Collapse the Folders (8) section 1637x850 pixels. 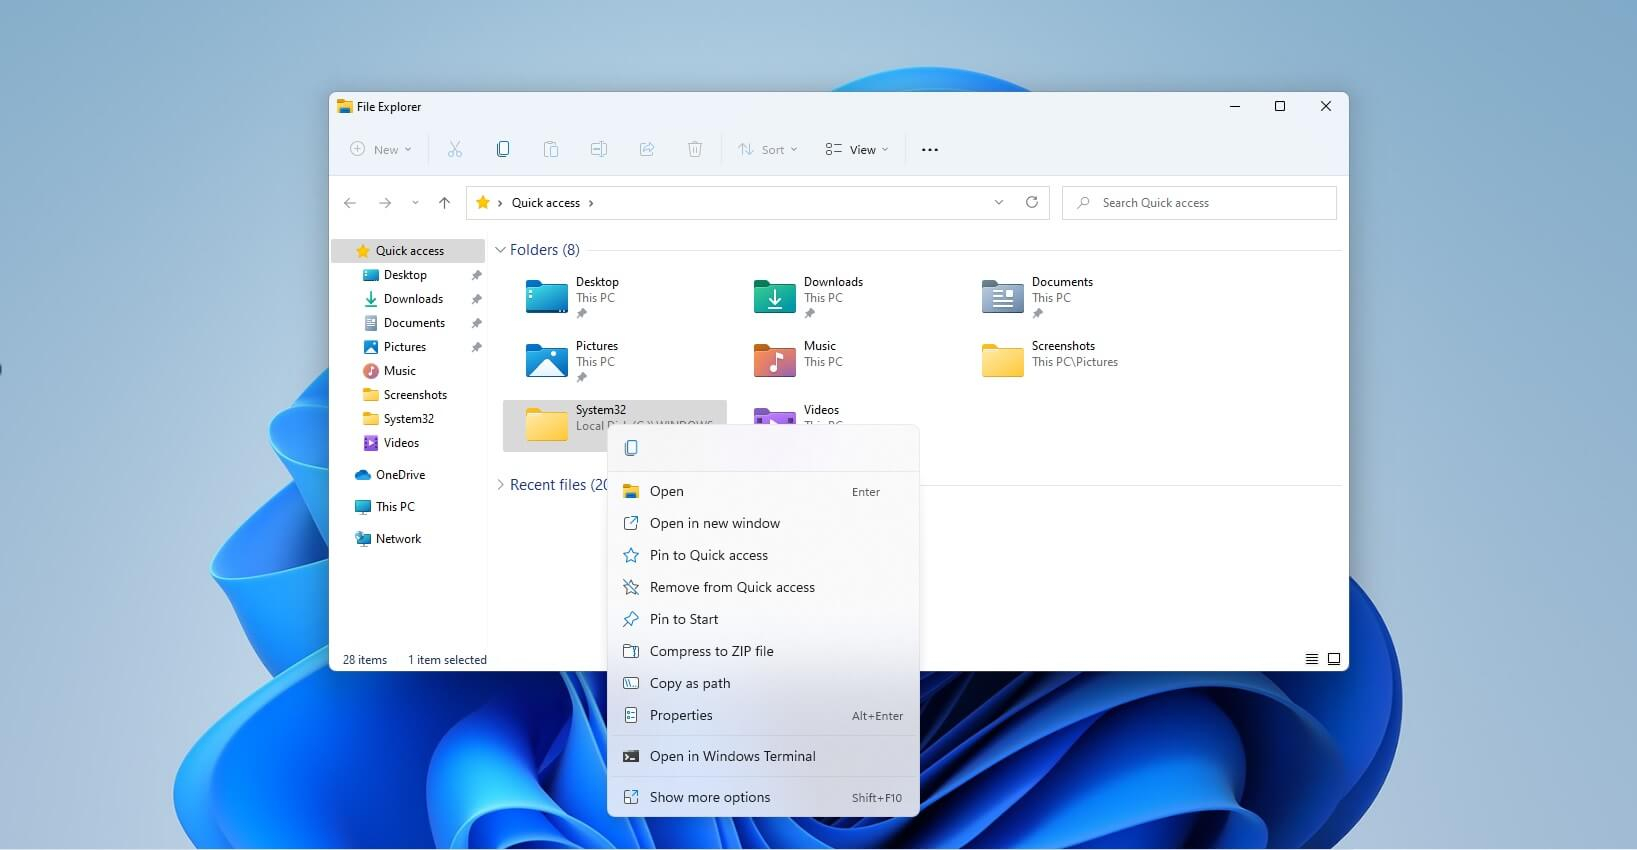point(501,250)
